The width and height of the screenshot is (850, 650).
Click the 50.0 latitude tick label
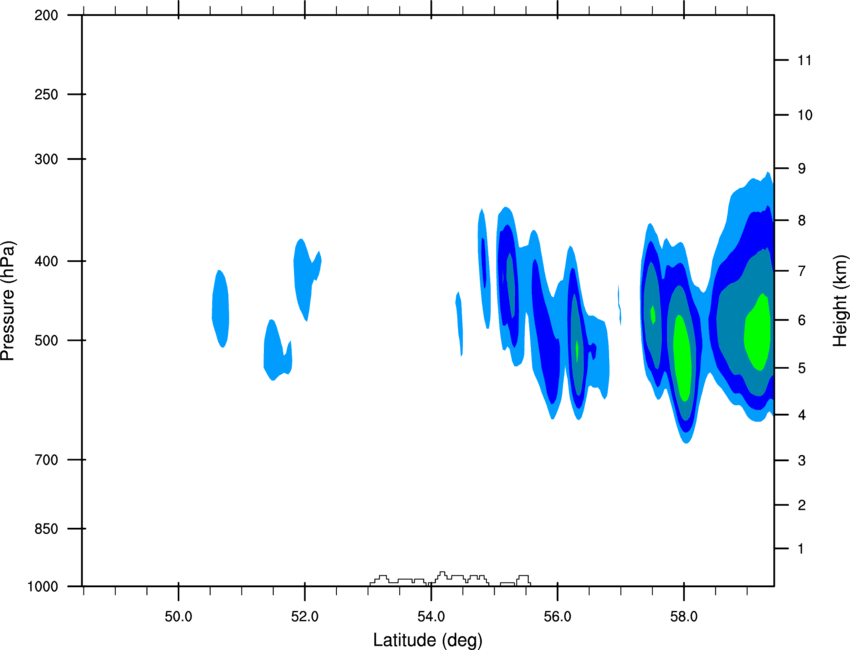tap(178, 617)
